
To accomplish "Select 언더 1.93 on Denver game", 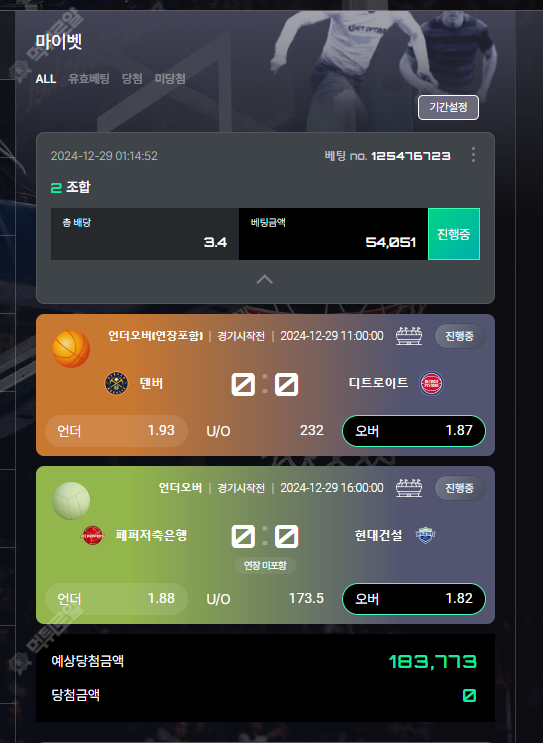I will [x=117, y=431].
